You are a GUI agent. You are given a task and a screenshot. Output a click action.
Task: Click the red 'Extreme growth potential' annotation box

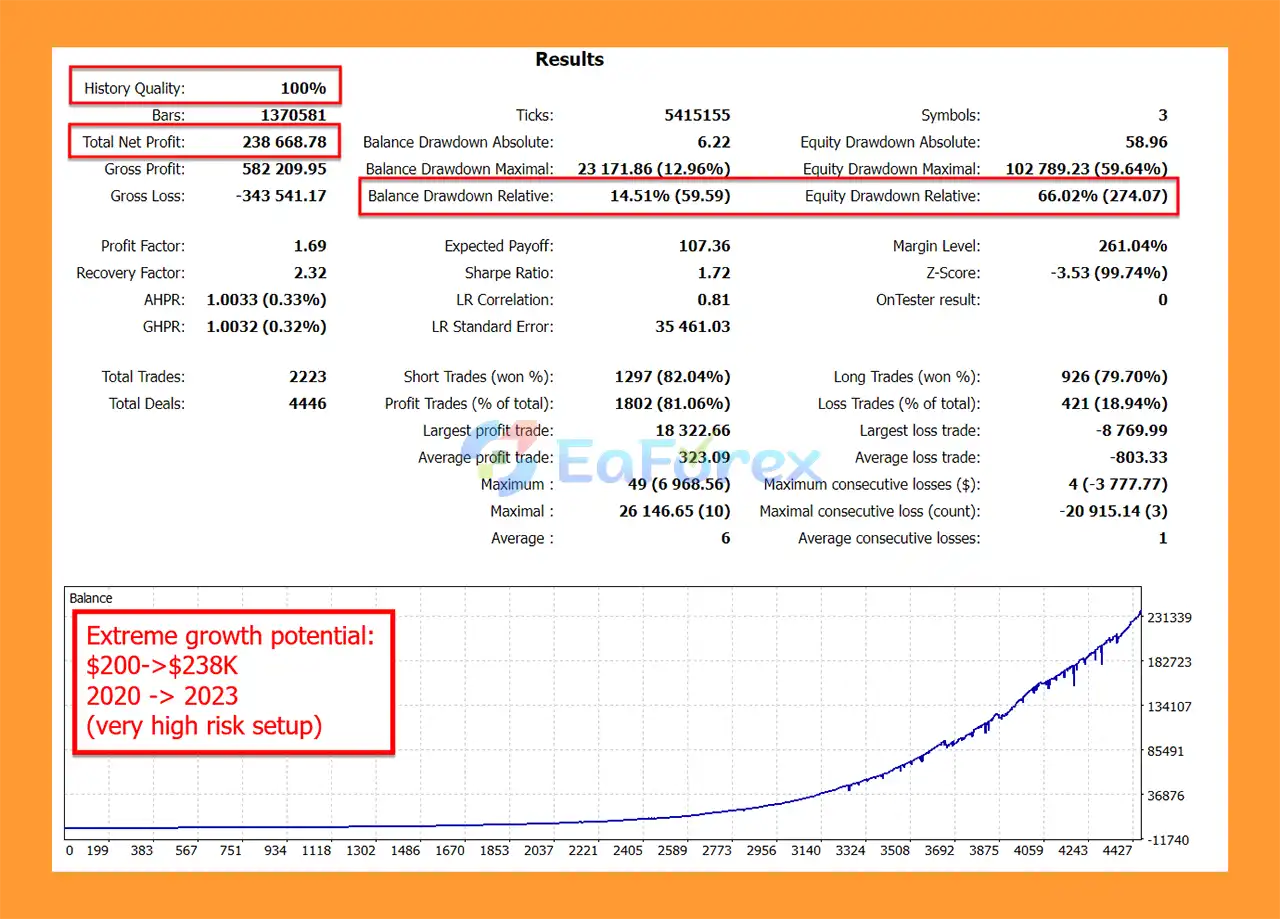click(x=233, y=680)
